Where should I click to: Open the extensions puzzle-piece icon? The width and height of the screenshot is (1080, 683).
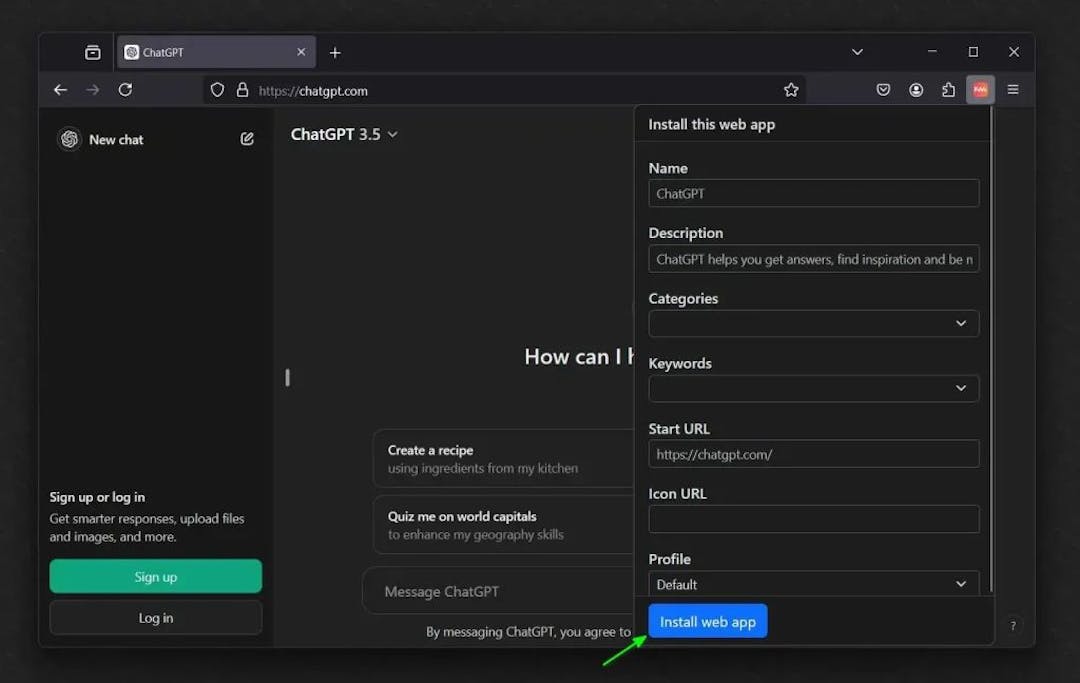(x=948, y=89)
